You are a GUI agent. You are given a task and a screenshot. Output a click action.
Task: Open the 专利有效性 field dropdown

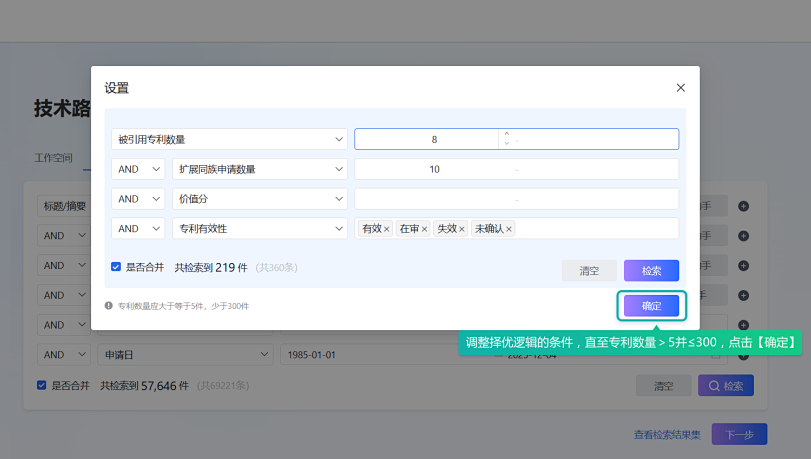coord(260,229)
